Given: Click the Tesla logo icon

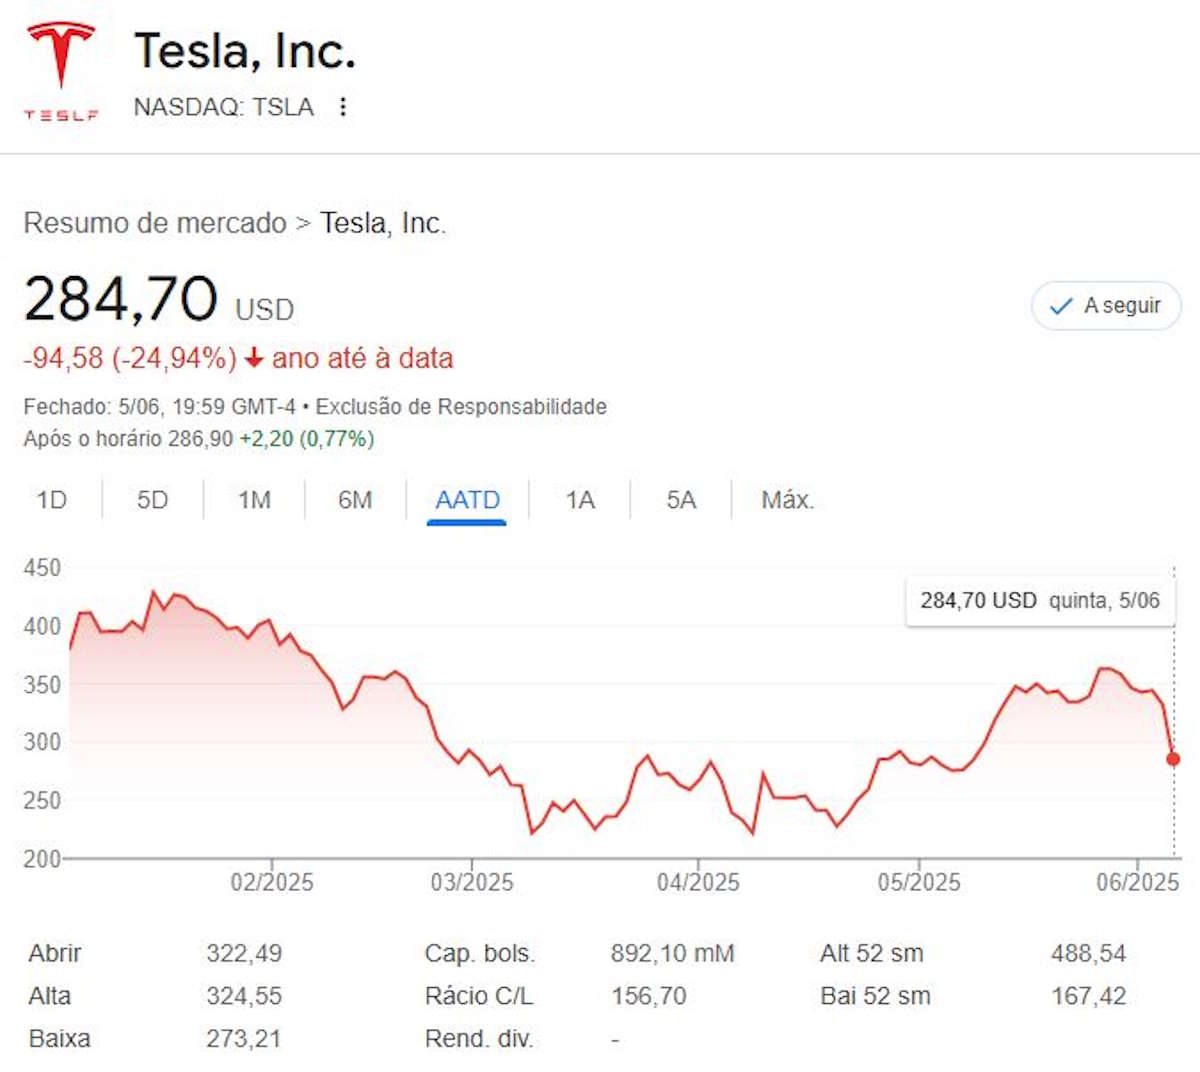Looking at the screenshot, I should [61, 70].
